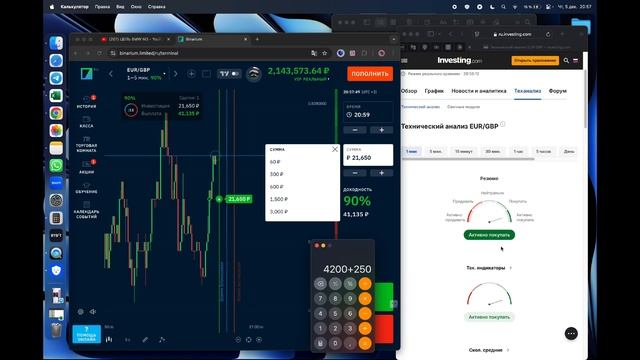Image resolution: width=640 pixels, height=360 pixels.
Task: Click the orange Пополнить button
Action: (x=370, y=74)
